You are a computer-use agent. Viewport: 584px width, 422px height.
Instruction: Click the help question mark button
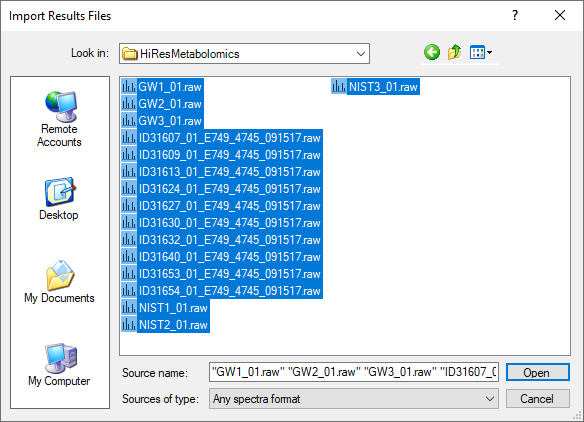[x=515, y=16]
